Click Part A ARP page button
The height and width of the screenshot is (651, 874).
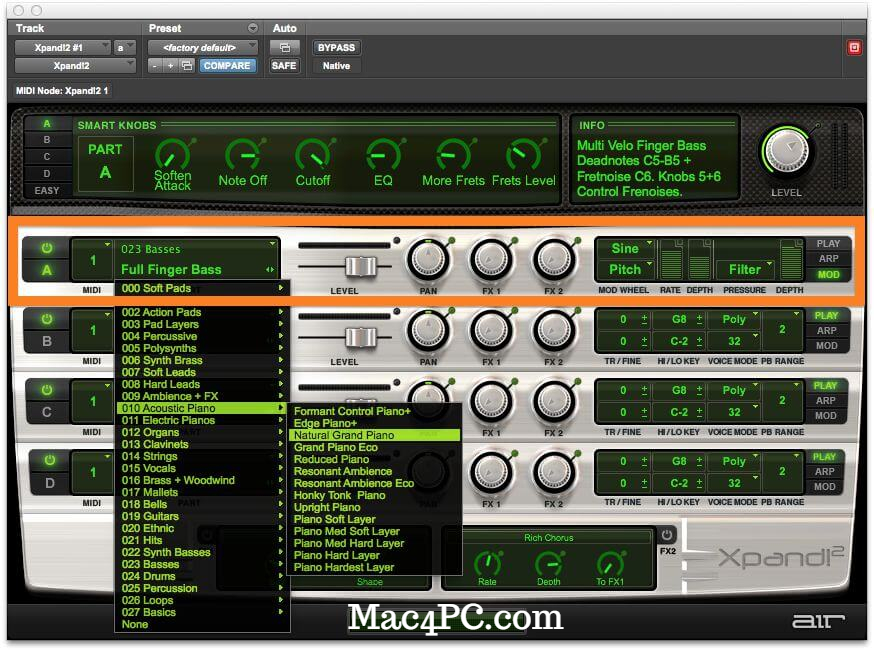(x=828, y=259)
